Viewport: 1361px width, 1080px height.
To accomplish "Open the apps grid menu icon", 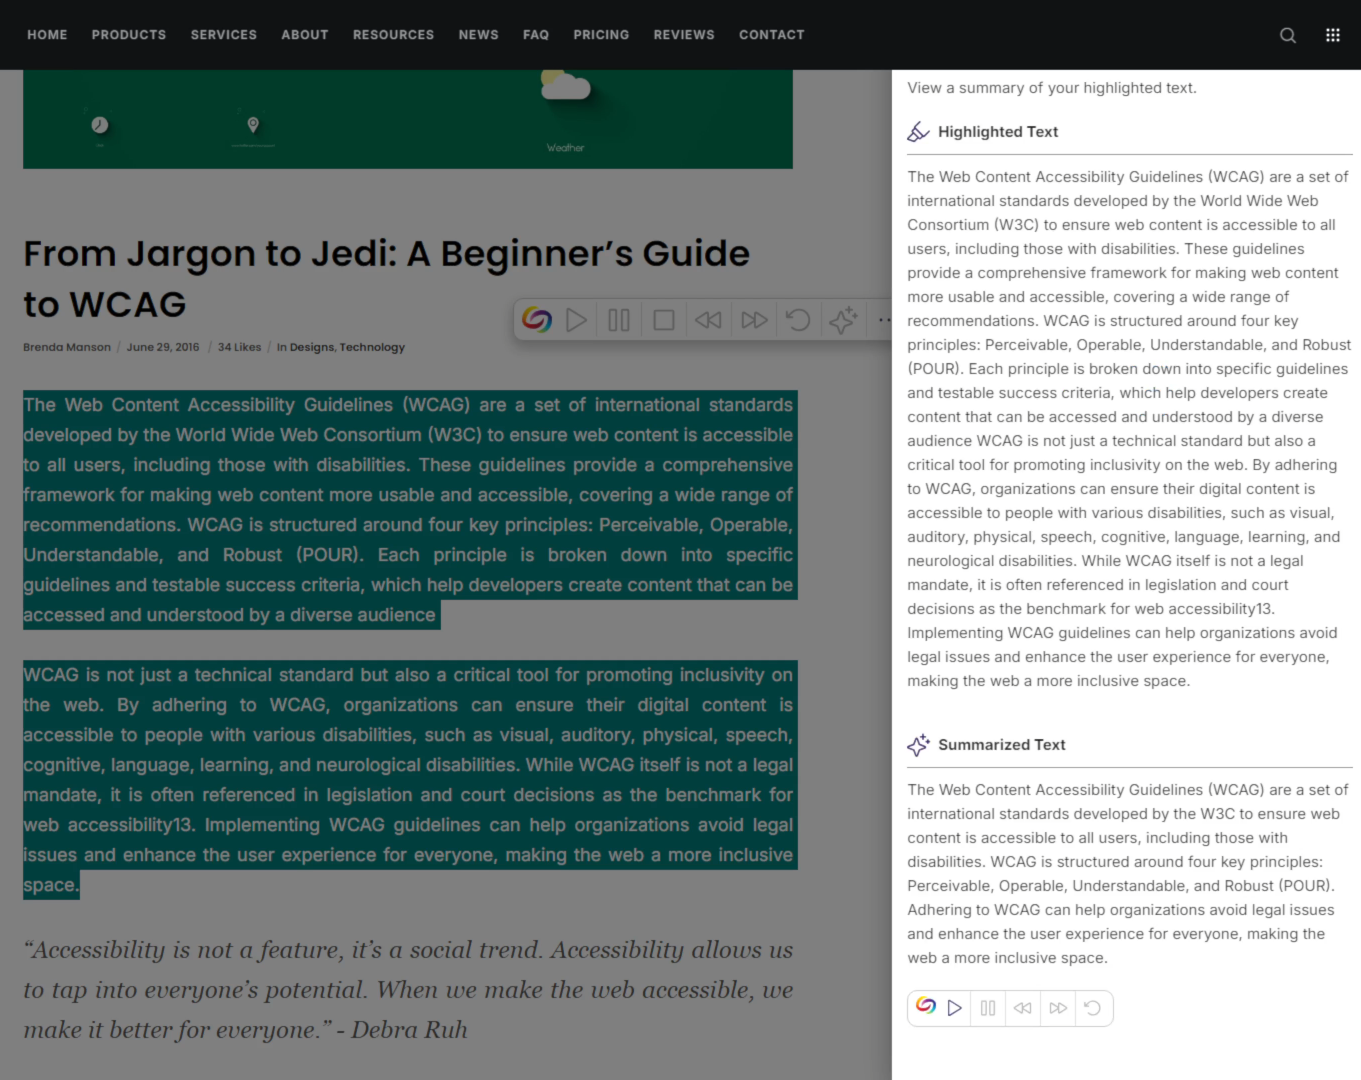I will click(1333, 35).
